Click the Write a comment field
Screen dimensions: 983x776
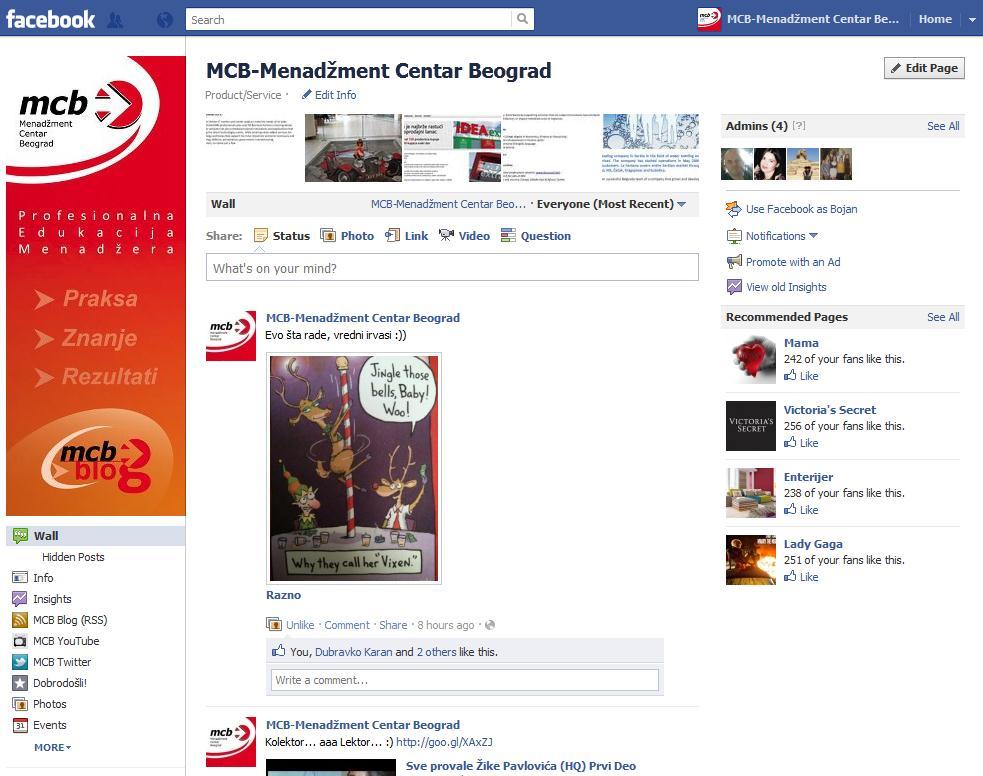[x=465, y=680]
